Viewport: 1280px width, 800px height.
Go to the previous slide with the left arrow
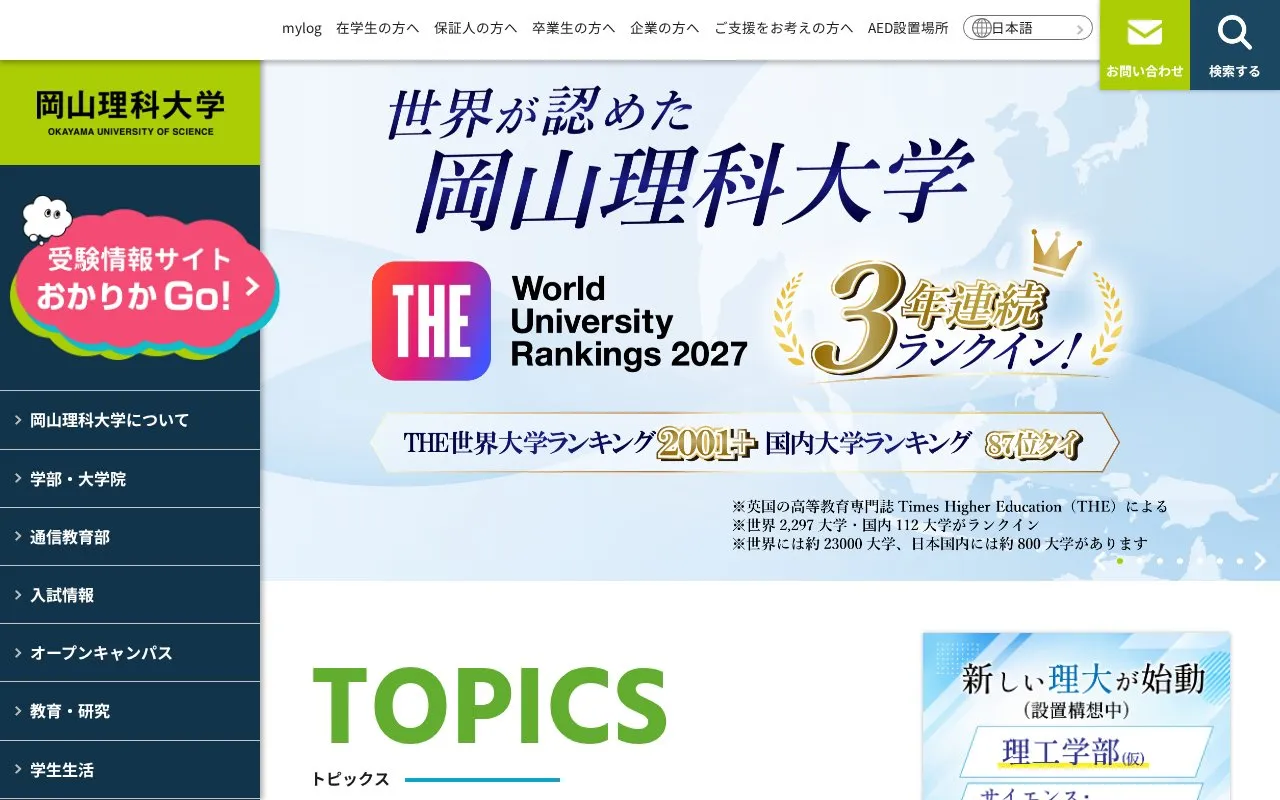point(1100,561)
